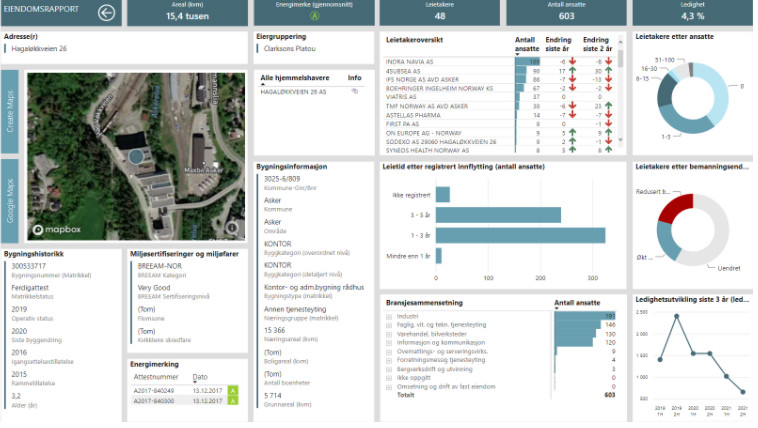Expand the Bergverksdrift og utvinning row

389,369
